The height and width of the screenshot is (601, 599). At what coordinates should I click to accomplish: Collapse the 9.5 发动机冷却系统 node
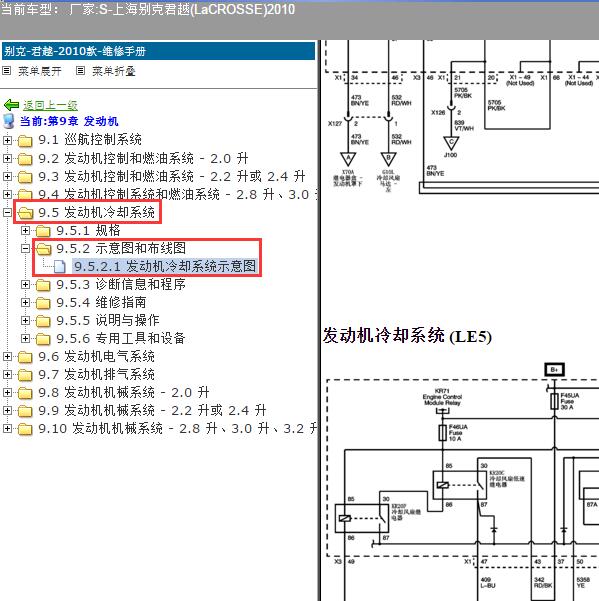tap(7, 212)
